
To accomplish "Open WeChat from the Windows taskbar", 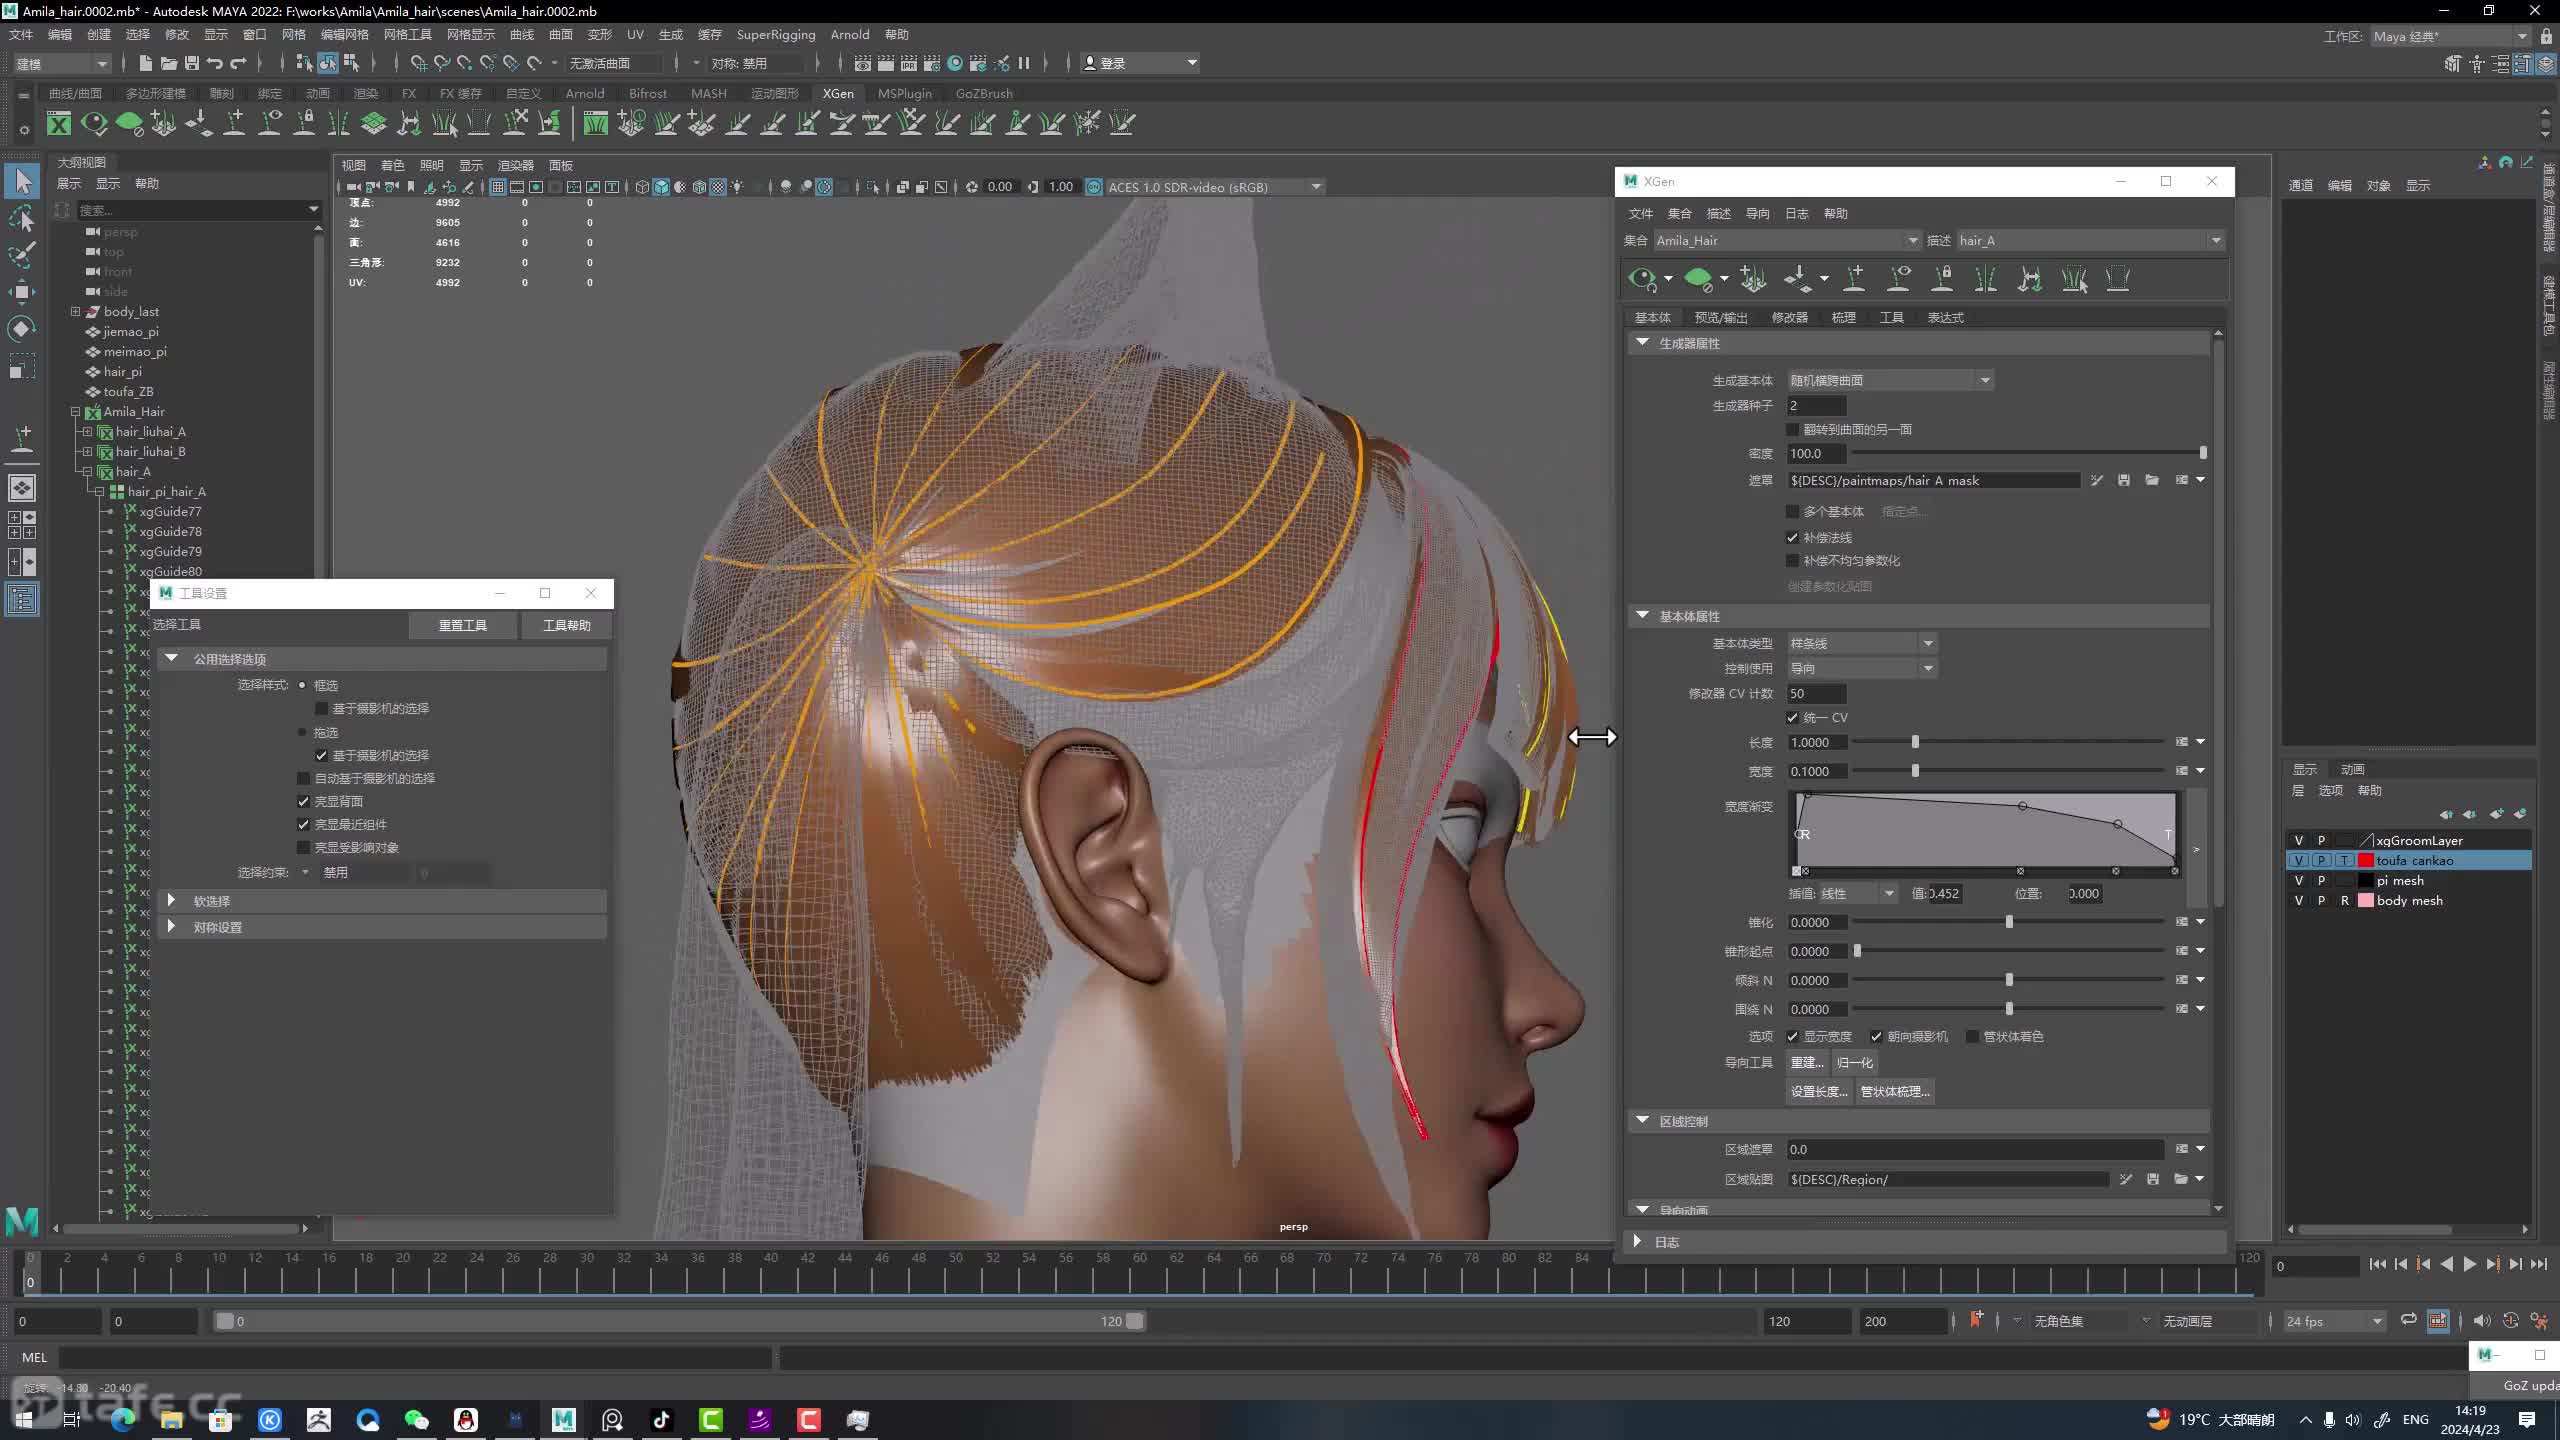I will point(416,1419).
